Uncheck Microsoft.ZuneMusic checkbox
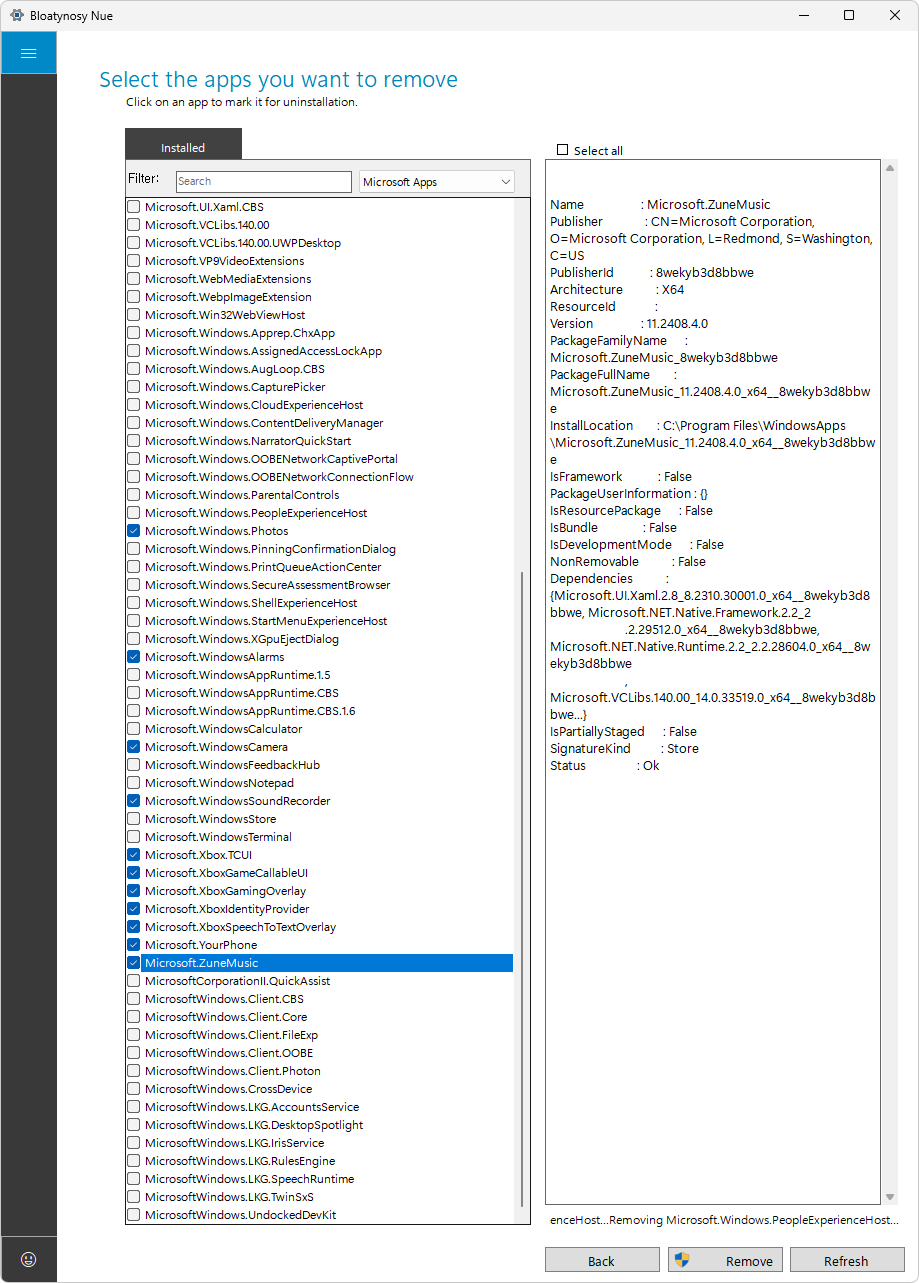919x1283 pixels. [x=134, y=963]
